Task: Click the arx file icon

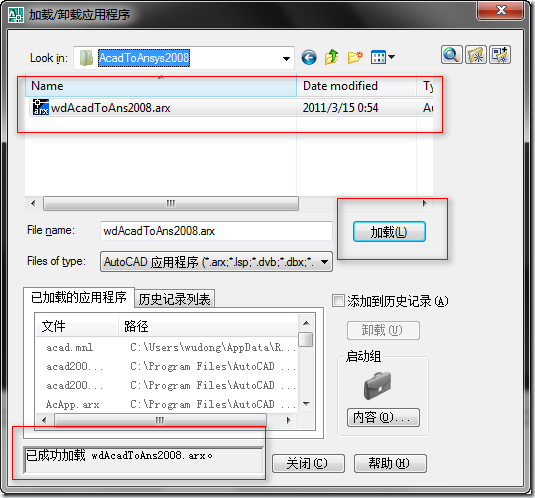Action: [41, 107]
